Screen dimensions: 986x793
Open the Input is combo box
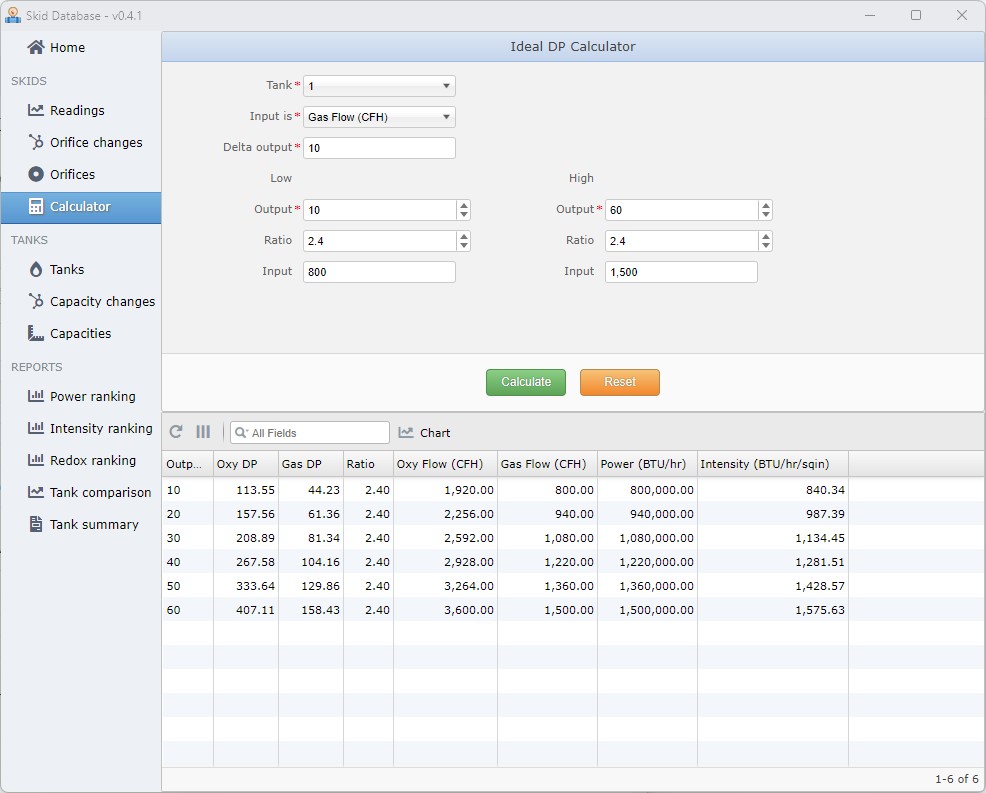point(446,117)
